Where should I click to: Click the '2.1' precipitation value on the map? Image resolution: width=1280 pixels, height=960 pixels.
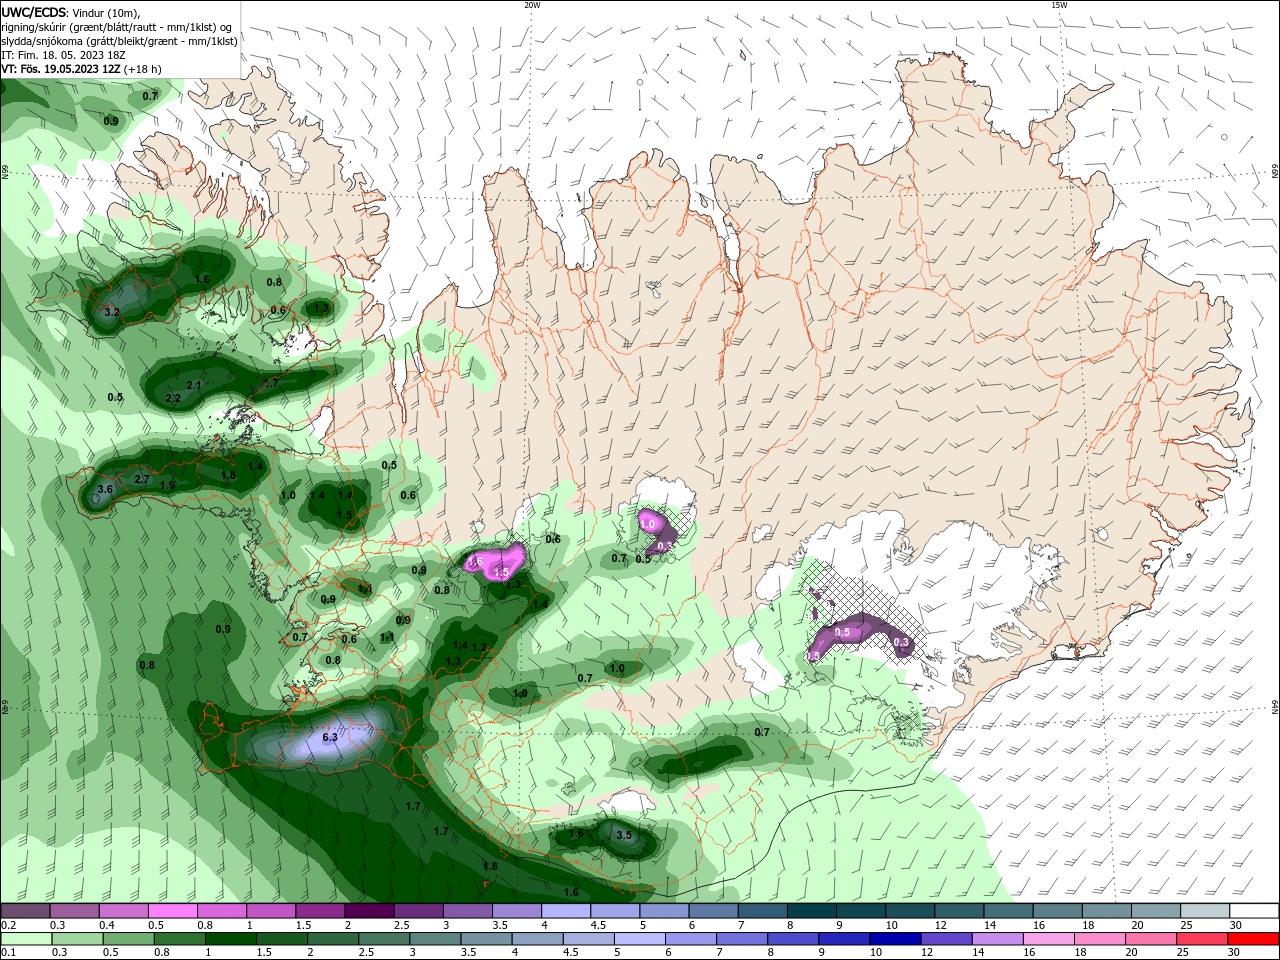click(194, 385)
